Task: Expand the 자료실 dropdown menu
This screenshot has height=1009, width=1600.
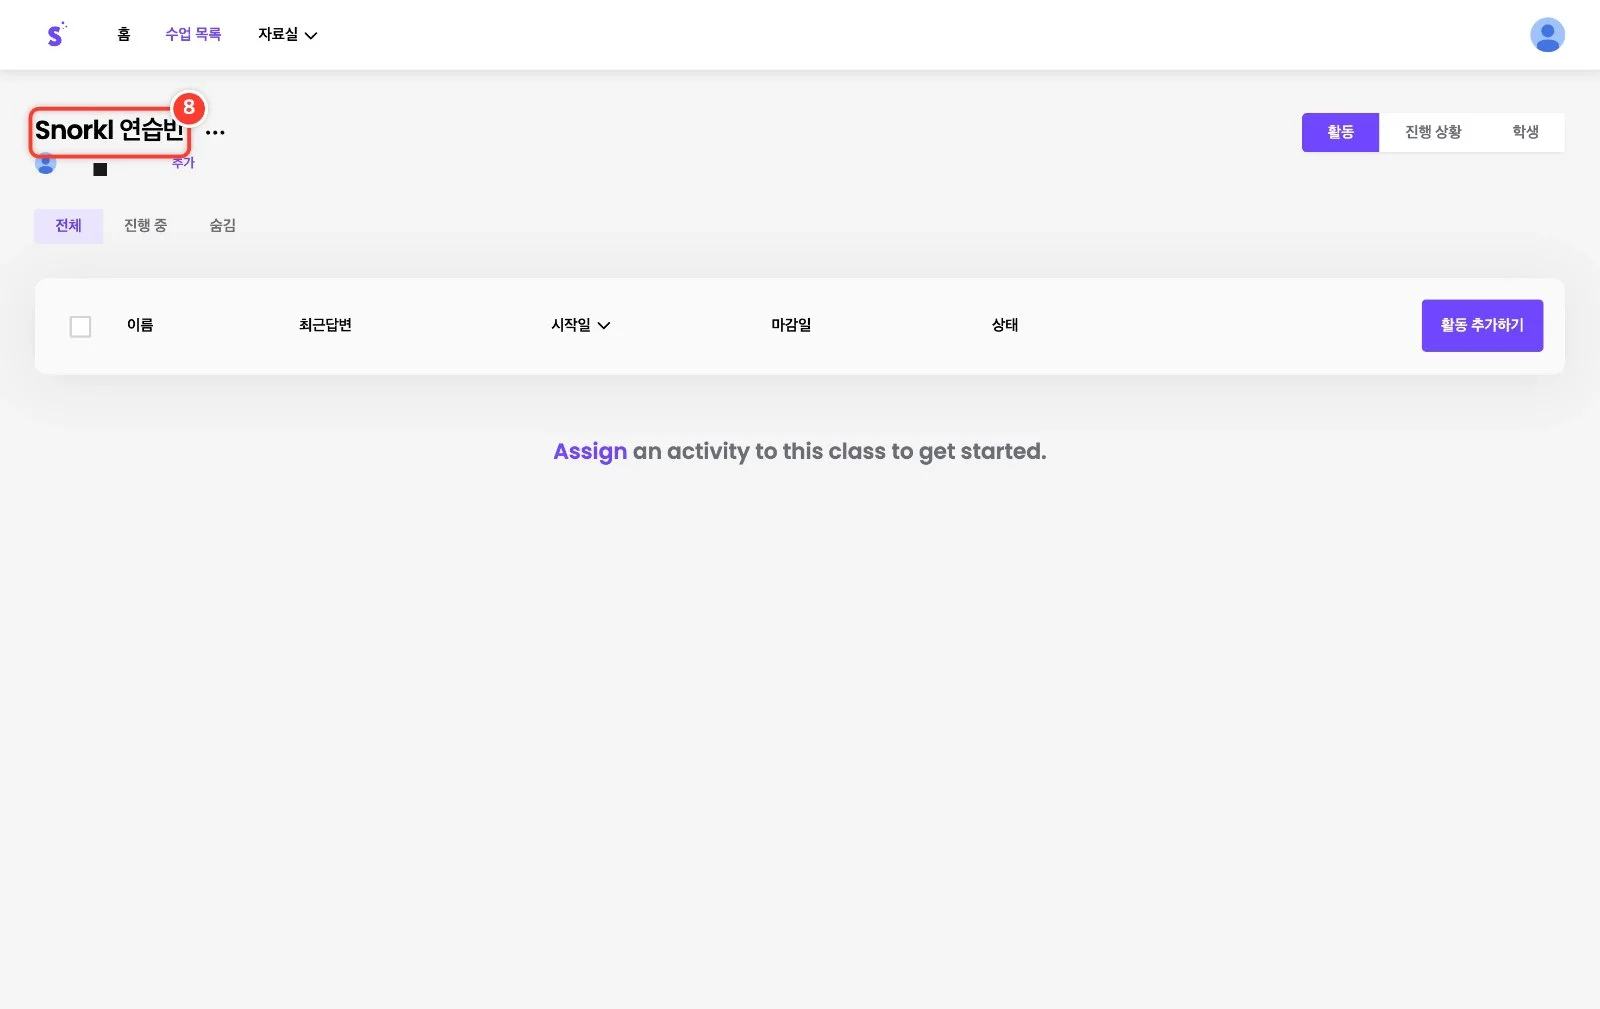Action: [287, 34]
